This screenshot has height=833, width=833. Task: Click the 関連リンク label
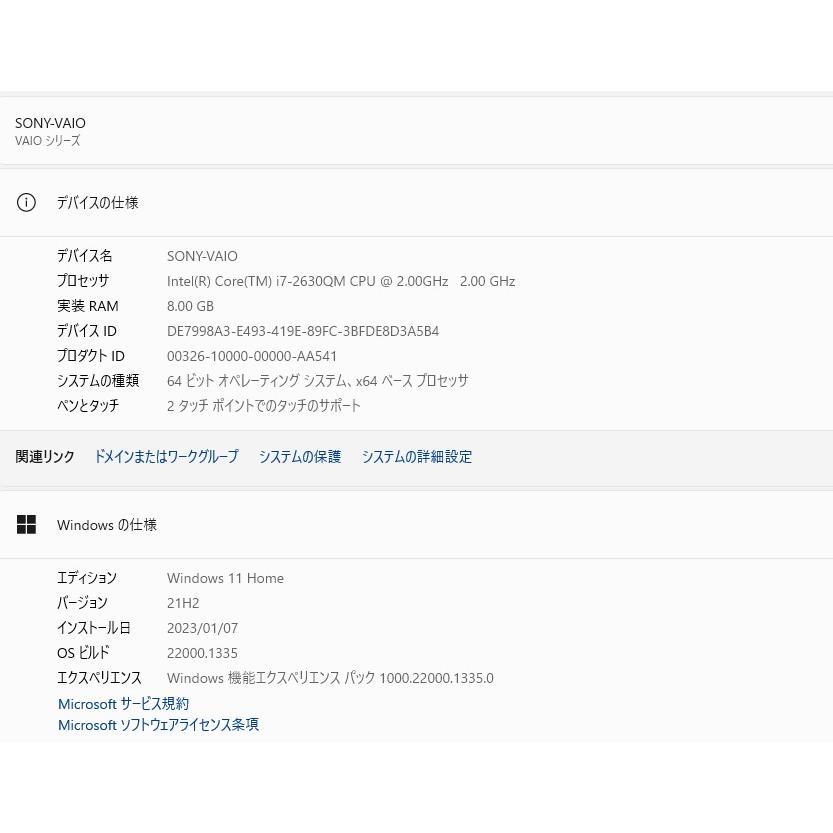[44, 456]
